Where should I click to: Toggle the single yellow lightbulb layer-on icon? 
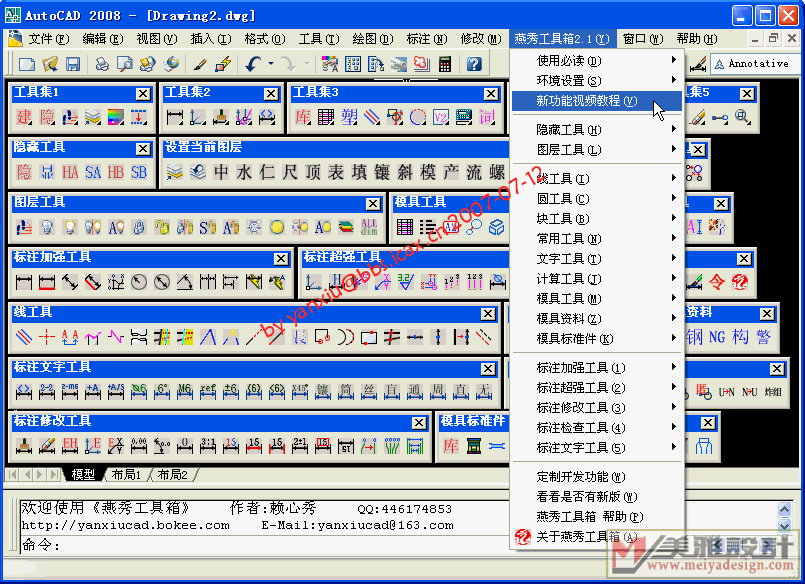(x=70, y=227)
